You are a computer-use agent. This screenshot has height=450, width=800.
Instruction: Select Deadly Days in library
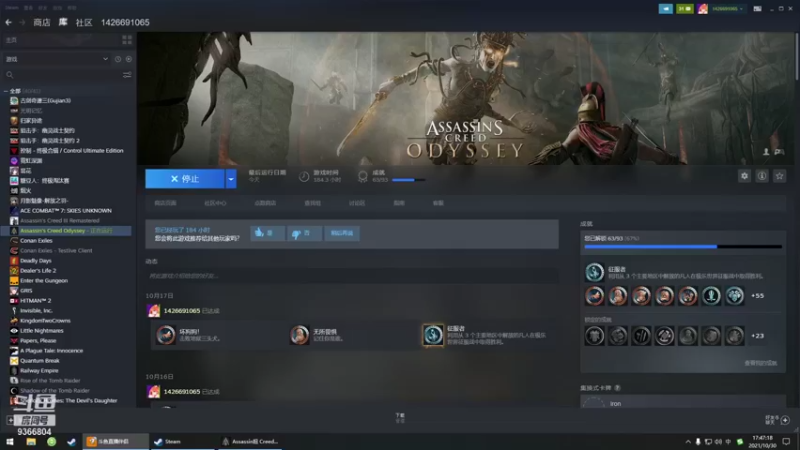coord(36,261)
